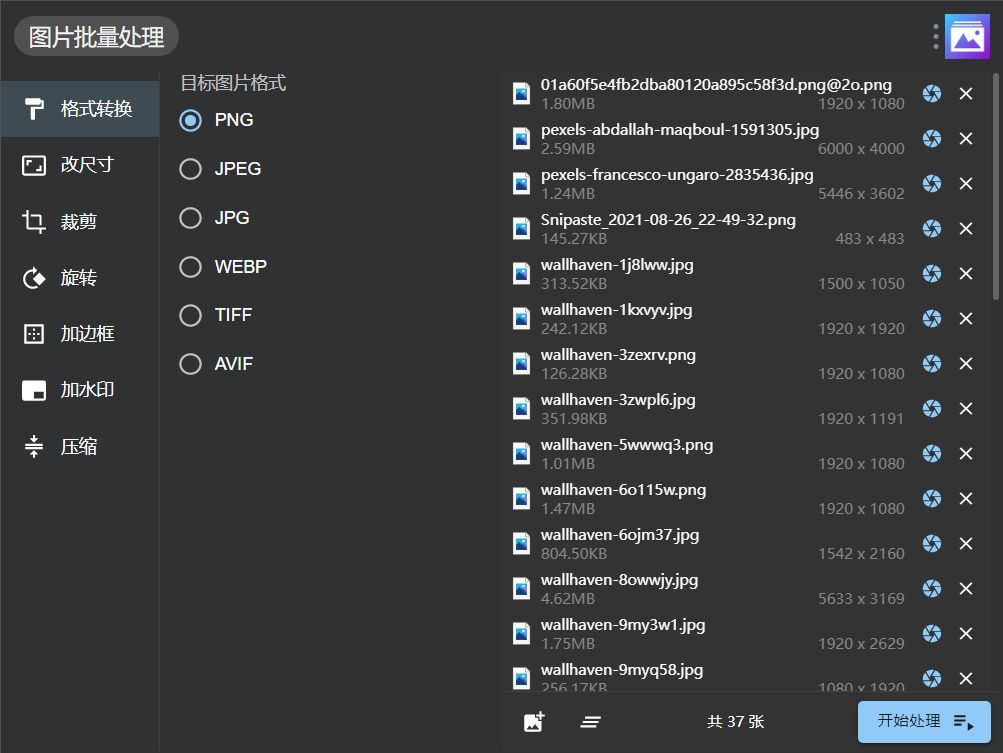The height and width of the screenshot is (753, 1003).
Task: Open the 加边框 add border tab
Action: tap(79, 333)
